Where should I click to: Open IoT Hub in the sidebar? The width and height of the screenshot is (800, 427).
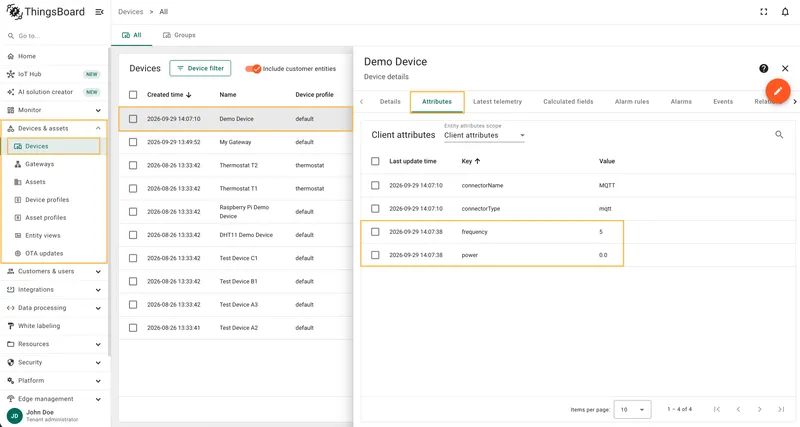[x=54, y=74]
